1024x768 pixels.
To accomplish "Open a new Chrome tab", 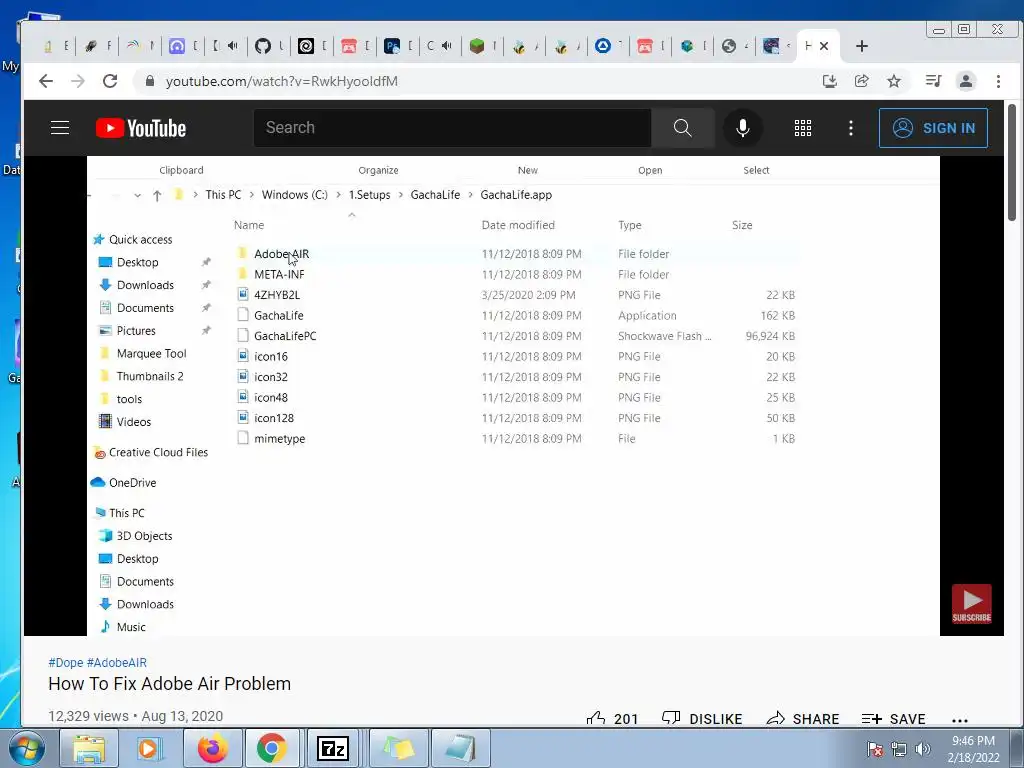I will tap(861, 46).
